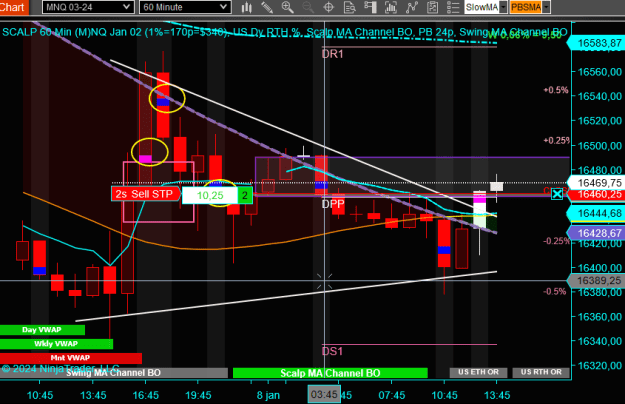Expand the SlowMA dropdown arrow

[x=503, y=7]
